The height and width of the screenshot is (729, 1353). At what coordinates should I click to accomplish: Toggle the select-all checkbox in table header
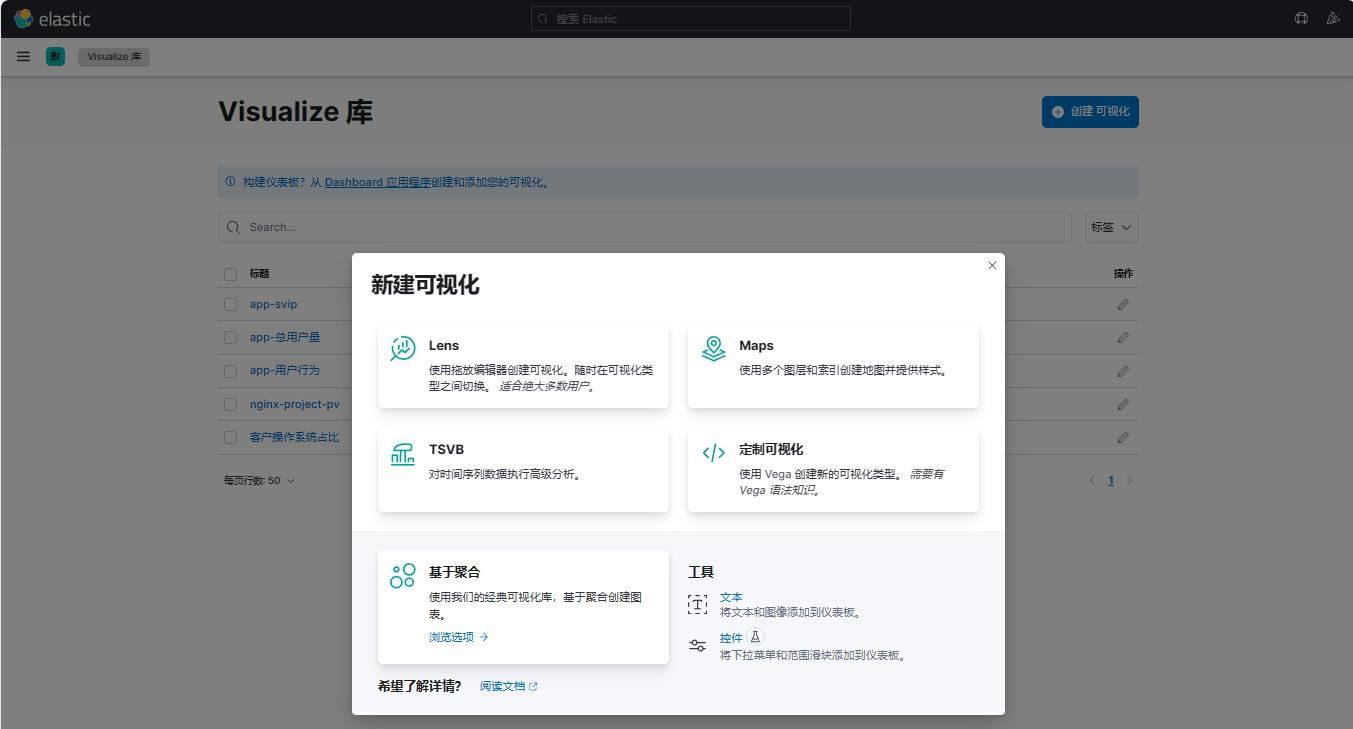click(x=231, y=274)
